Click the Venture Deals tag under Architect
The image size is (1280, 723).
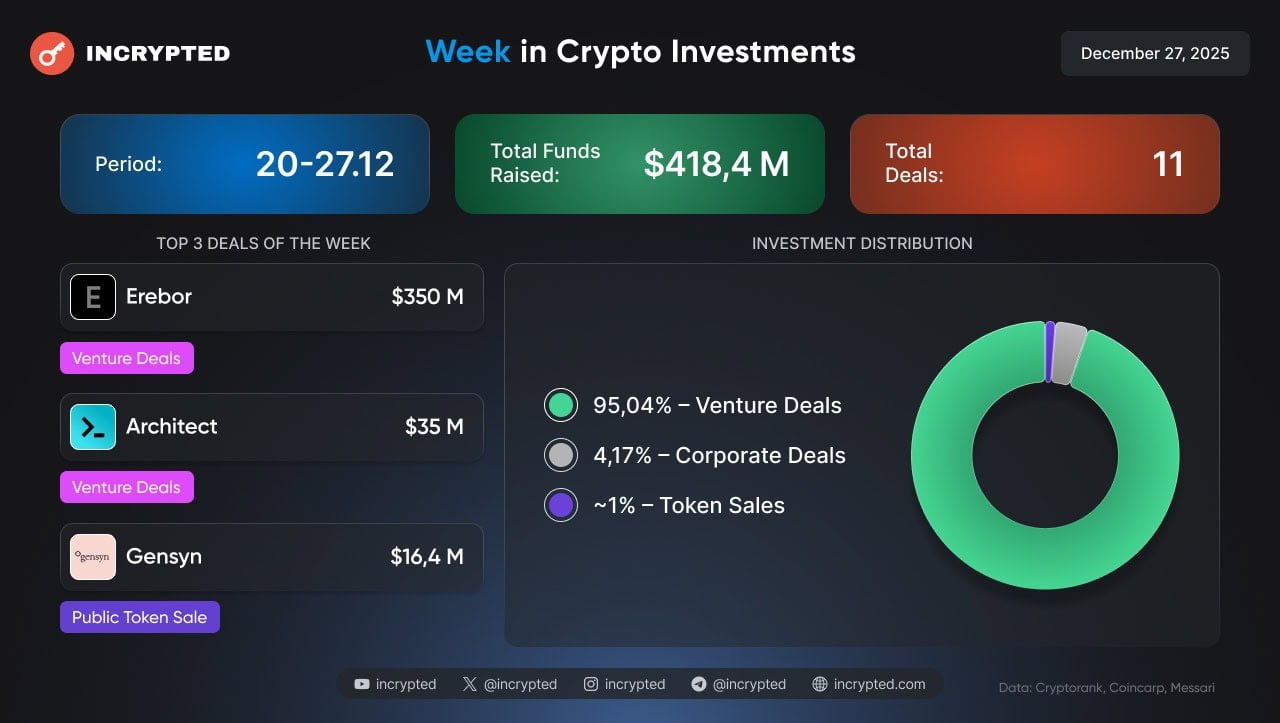127,487
